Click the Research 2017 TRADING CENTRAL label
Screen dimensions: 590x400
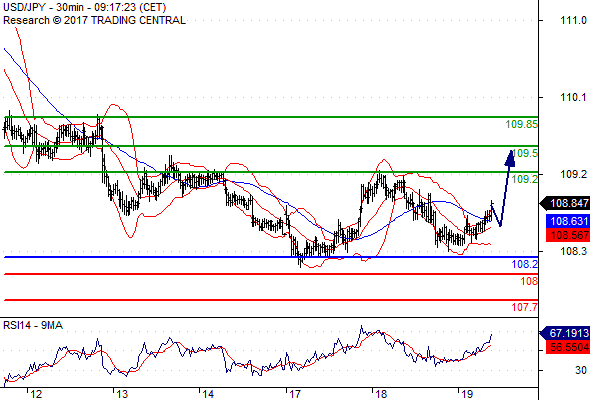tap(94, 20)
